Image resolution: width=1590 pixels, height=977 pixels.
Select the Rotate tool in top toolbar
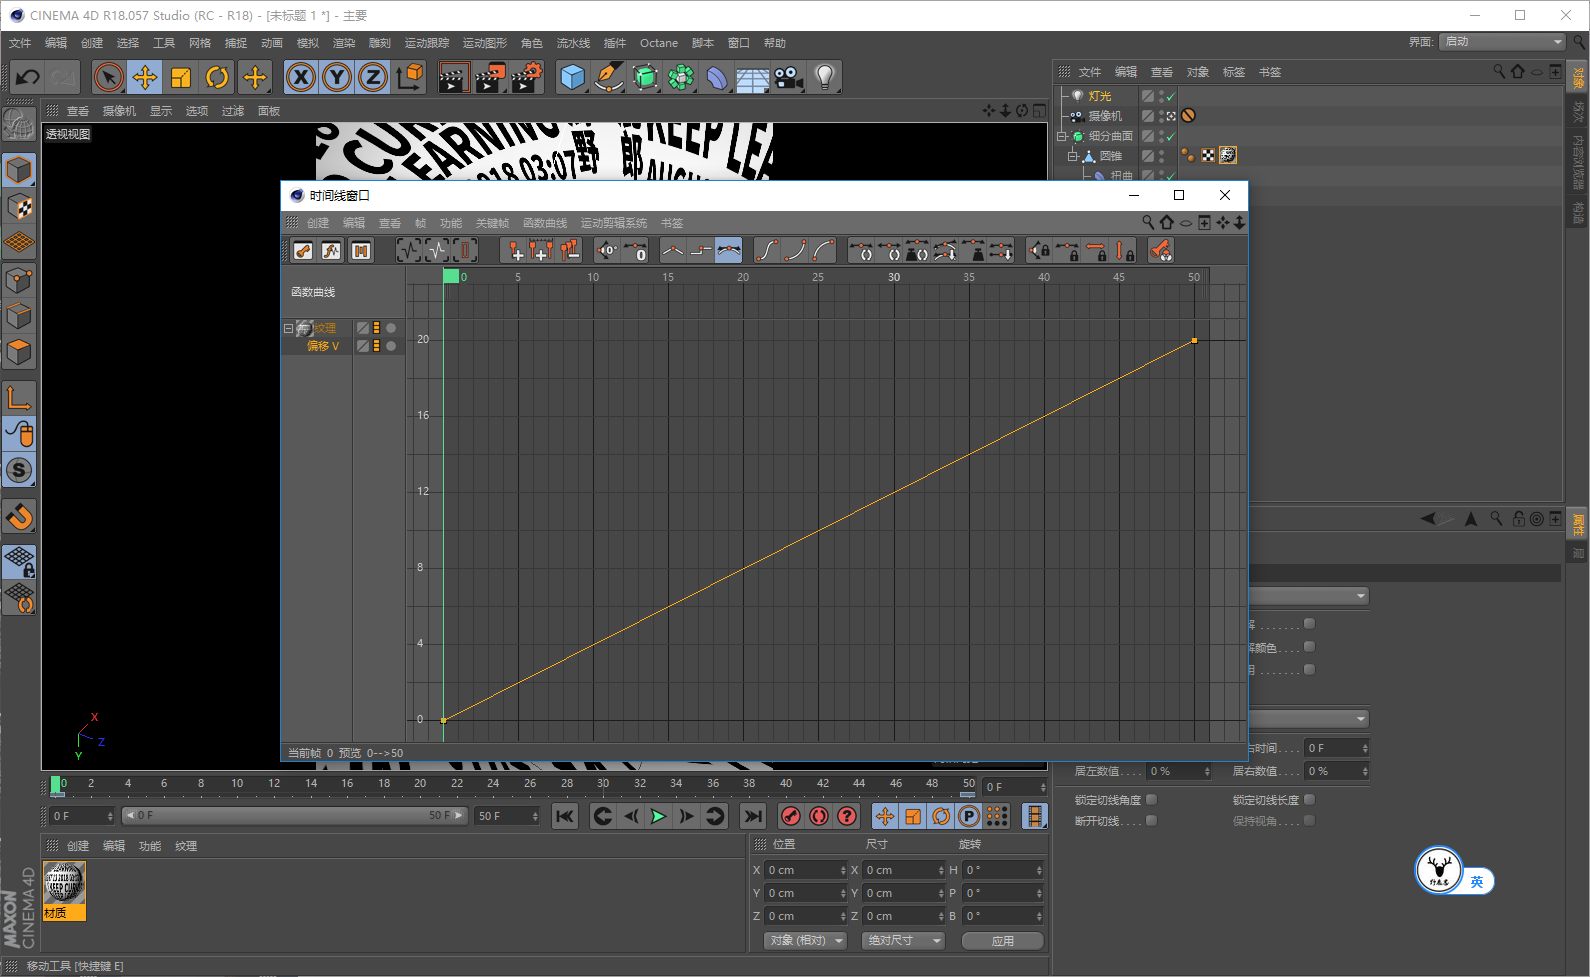pyautogui.click(x=217, y=77)
